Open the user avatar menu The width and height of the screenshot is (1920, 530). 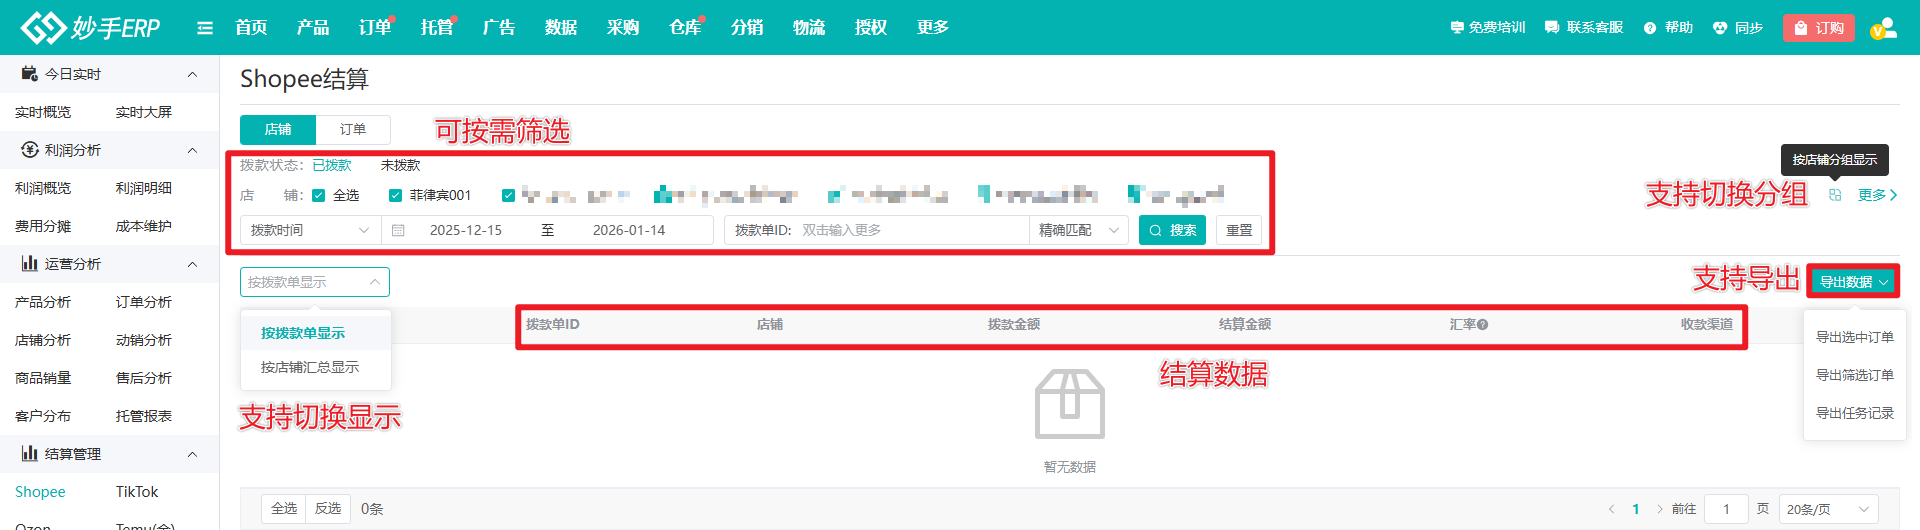(x=1884, y=28)
